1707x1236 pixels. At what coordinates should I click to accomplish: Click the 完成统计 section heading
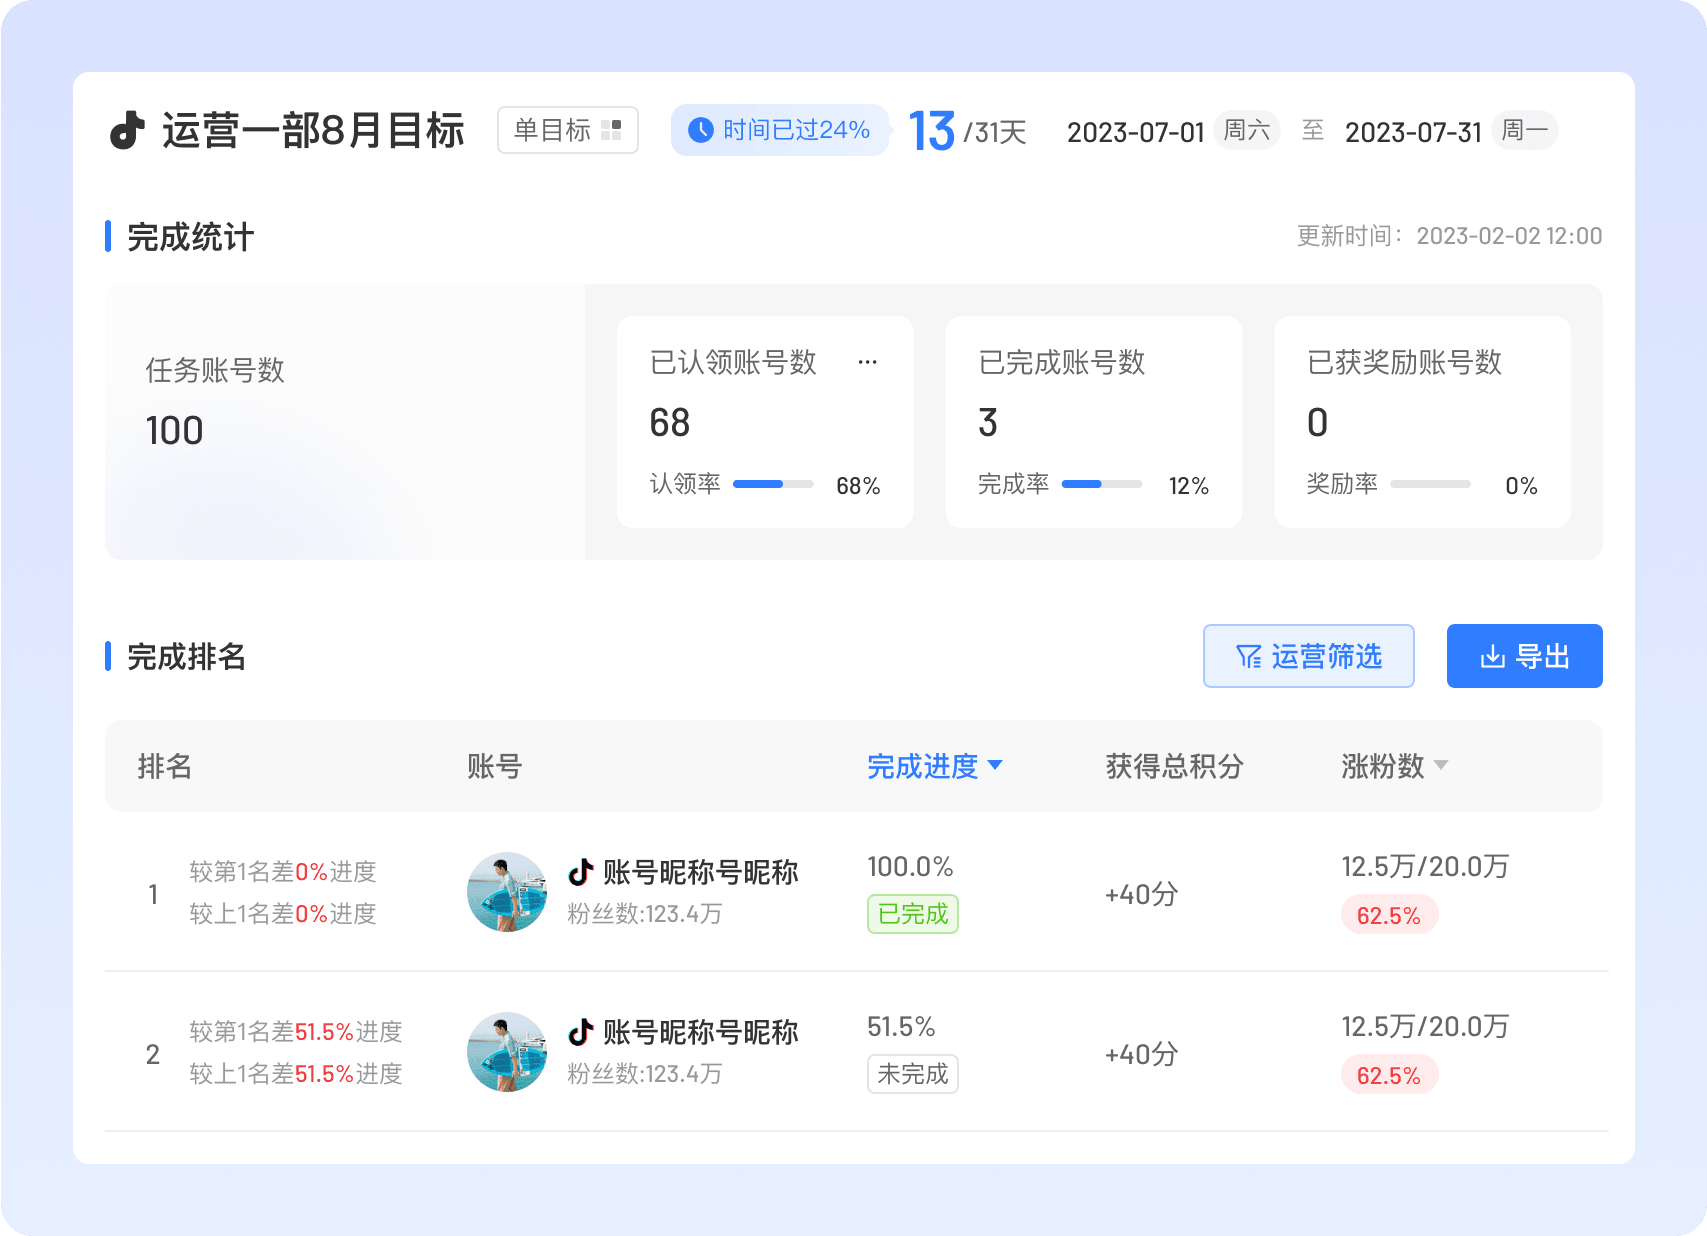click(190, 237)
